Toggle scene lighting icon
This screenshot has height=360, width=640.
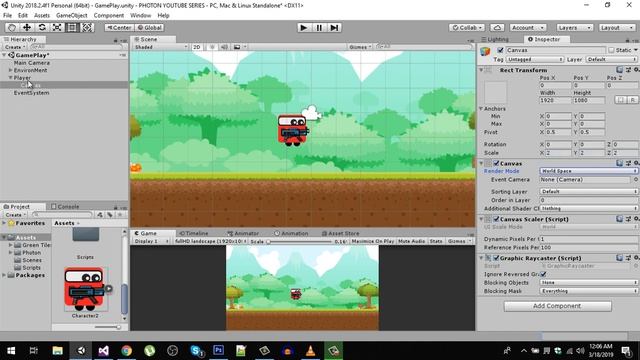point(212,47)
